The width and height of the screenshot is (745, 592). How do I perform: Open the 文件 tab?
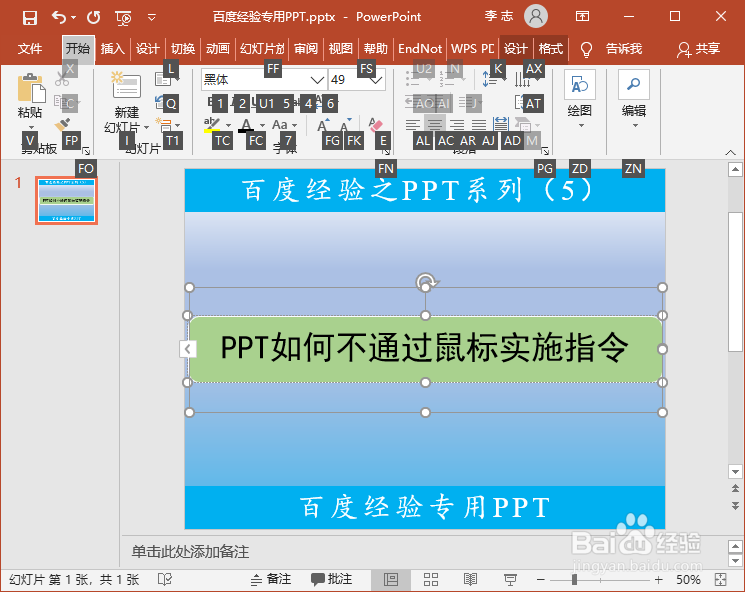[30, 48]
